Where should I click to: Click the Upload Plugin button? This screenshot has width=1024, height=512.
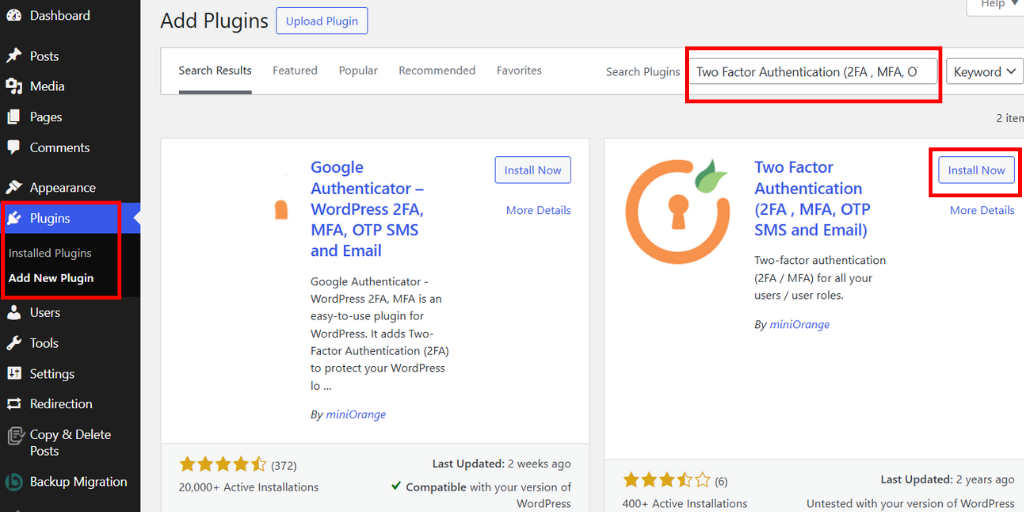tap(322, 21)
